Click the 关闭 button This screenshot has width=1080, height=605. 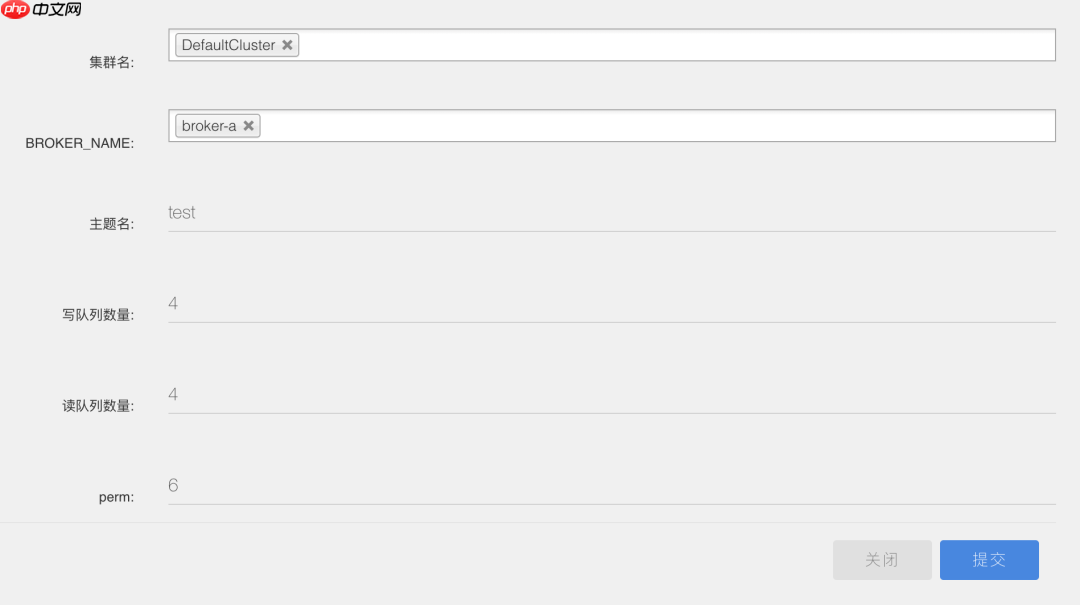(882, 560)
